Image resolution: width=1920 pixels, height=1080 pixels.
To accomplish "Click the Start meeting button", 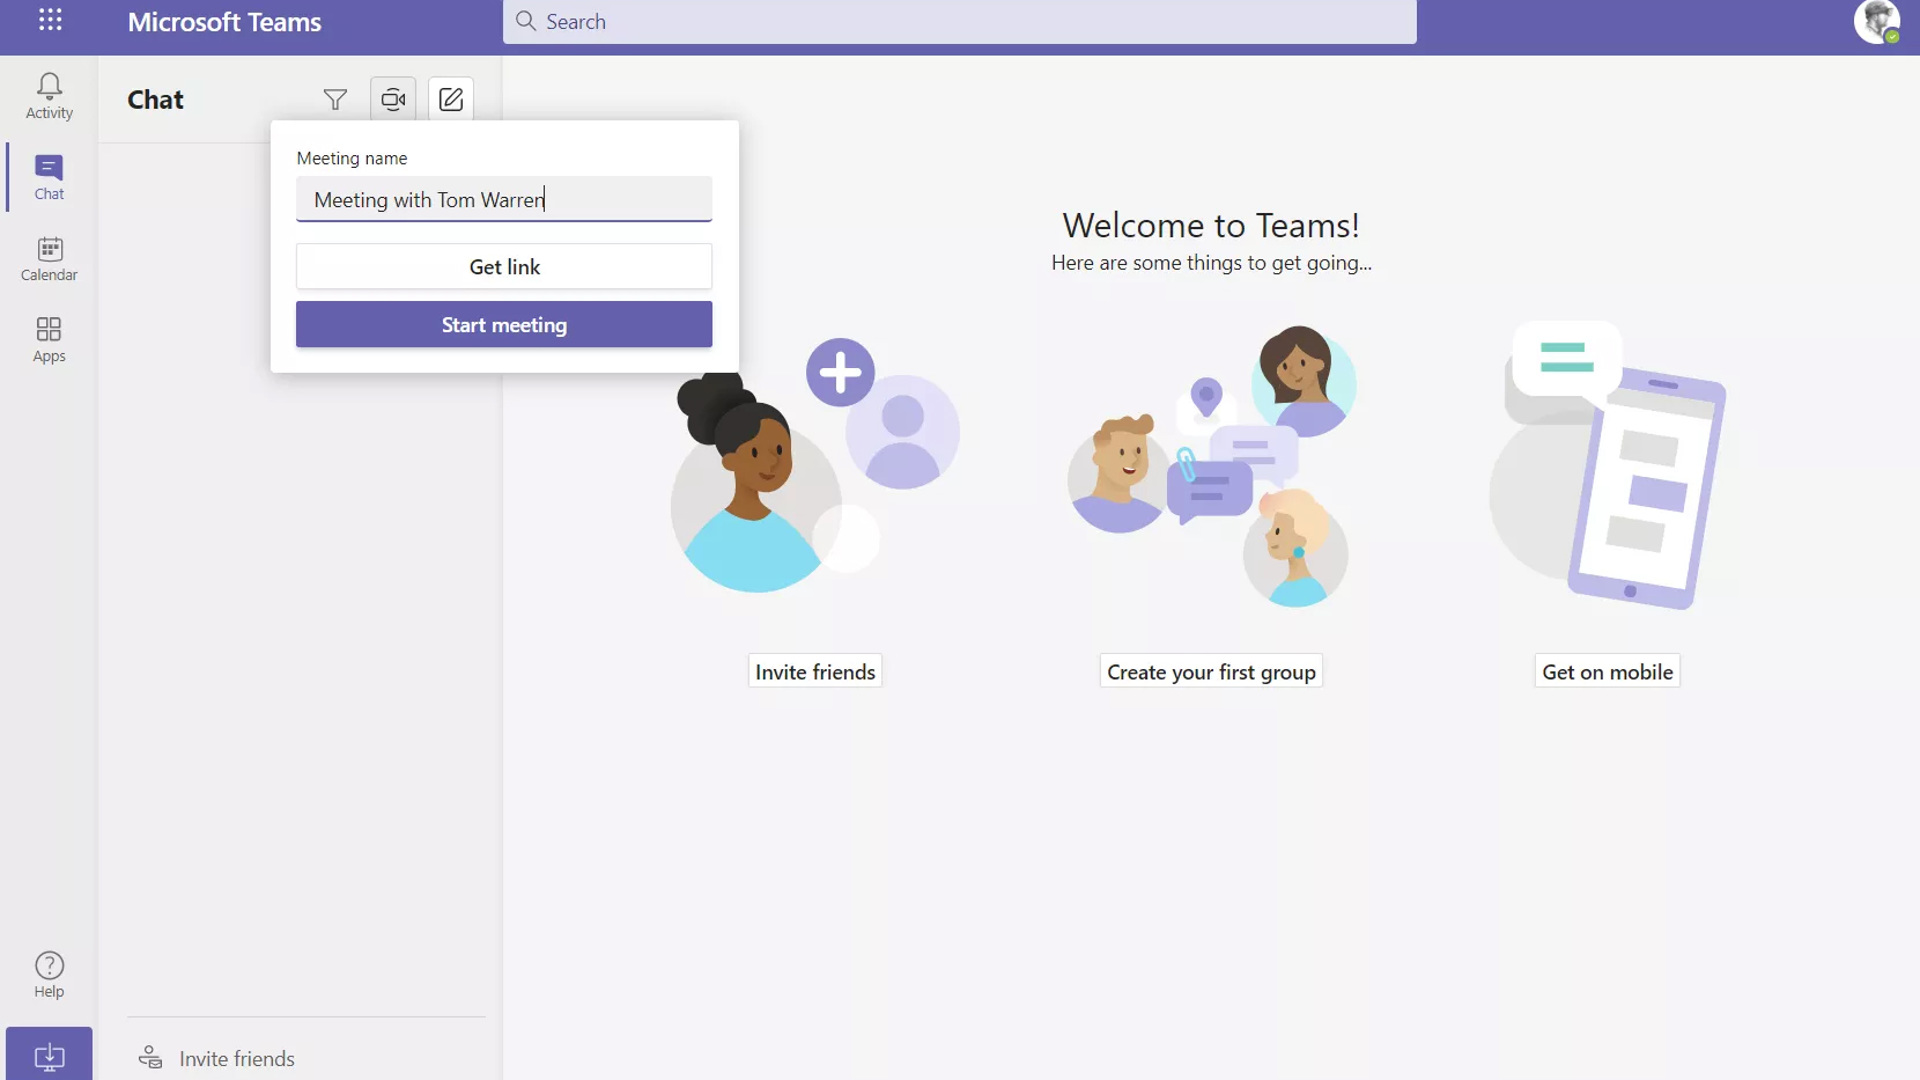I will coord(504,323).
